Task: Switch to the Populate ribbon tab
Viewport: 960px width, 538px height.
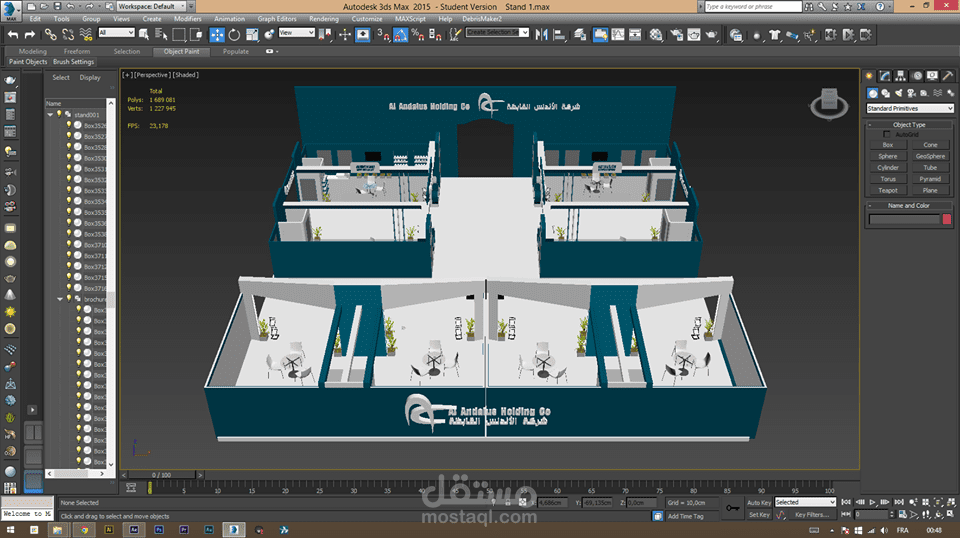Action: point(236,51)
